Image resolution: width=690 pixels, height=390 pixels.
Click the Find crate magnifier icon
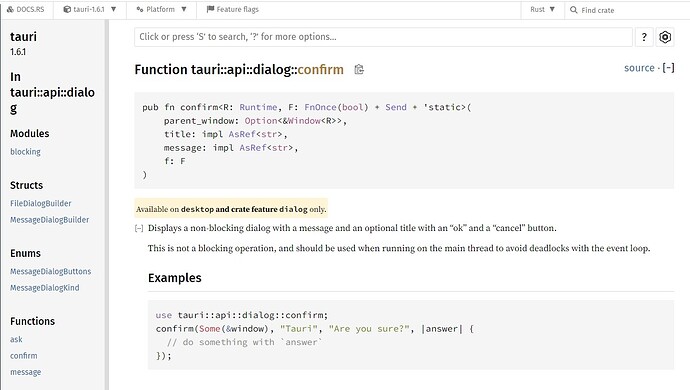point(573,10)
